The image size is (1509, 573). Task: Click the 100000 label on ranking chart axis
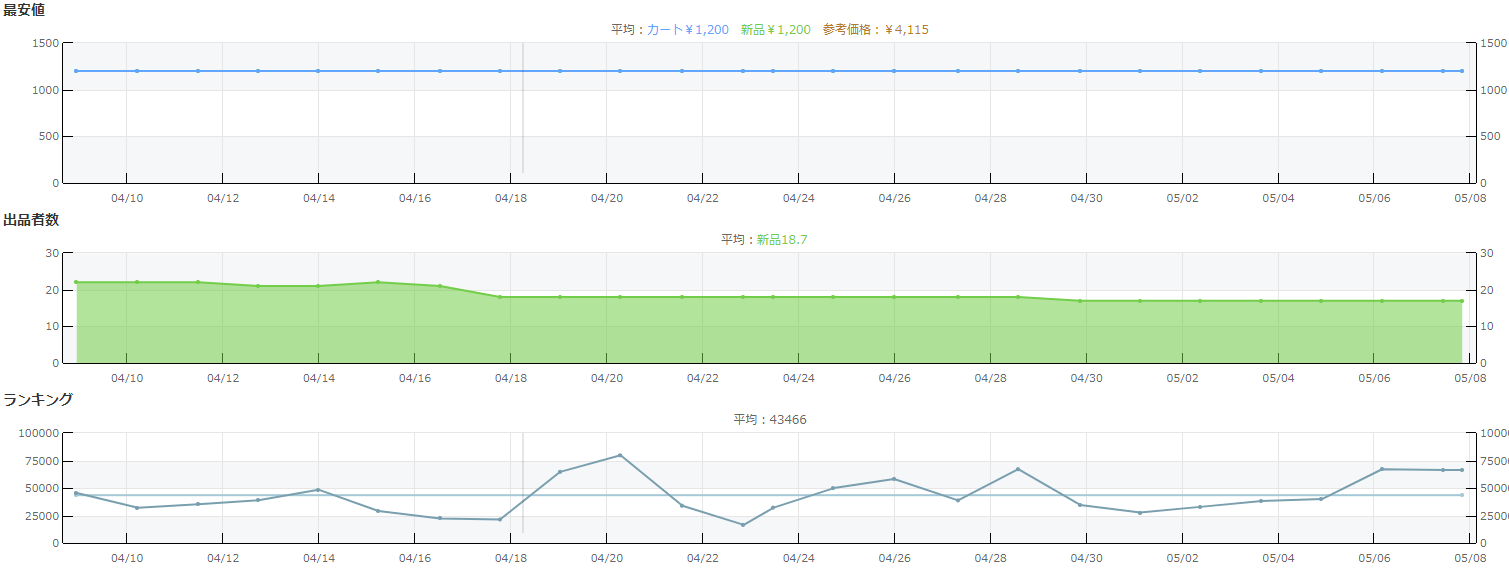point(39,433)
